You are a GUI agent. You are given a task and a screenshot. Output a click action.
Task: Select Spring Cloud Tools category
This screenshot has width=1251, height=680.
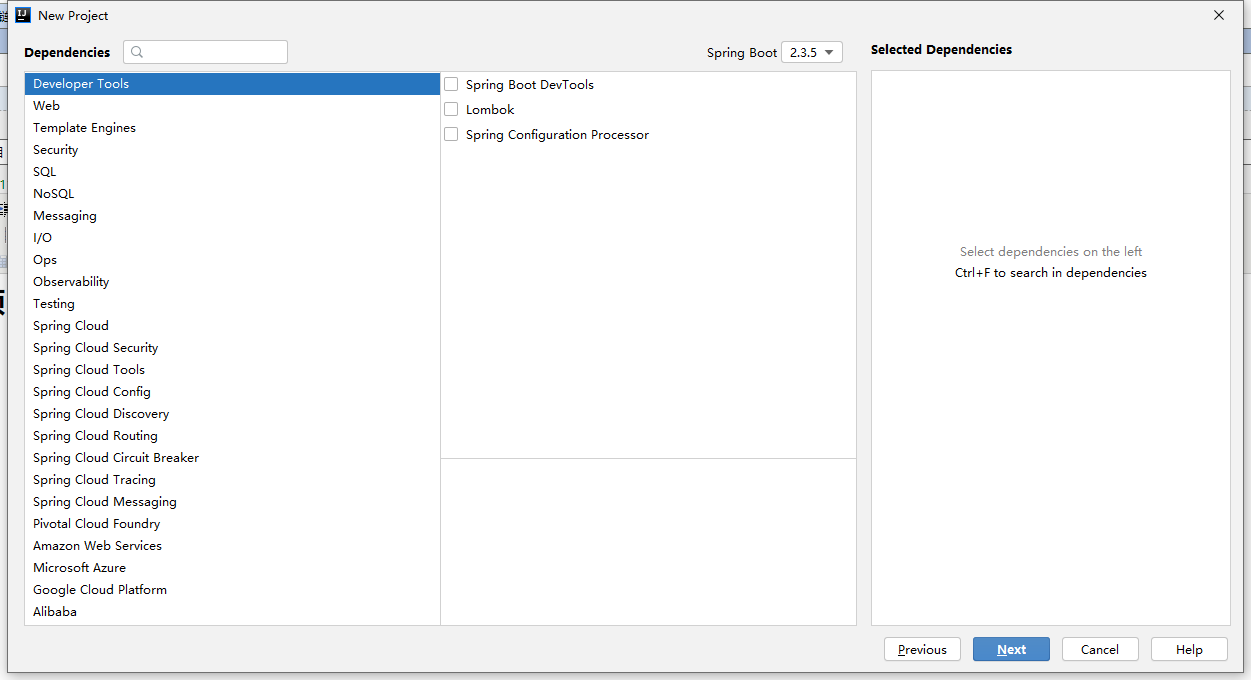232,370
